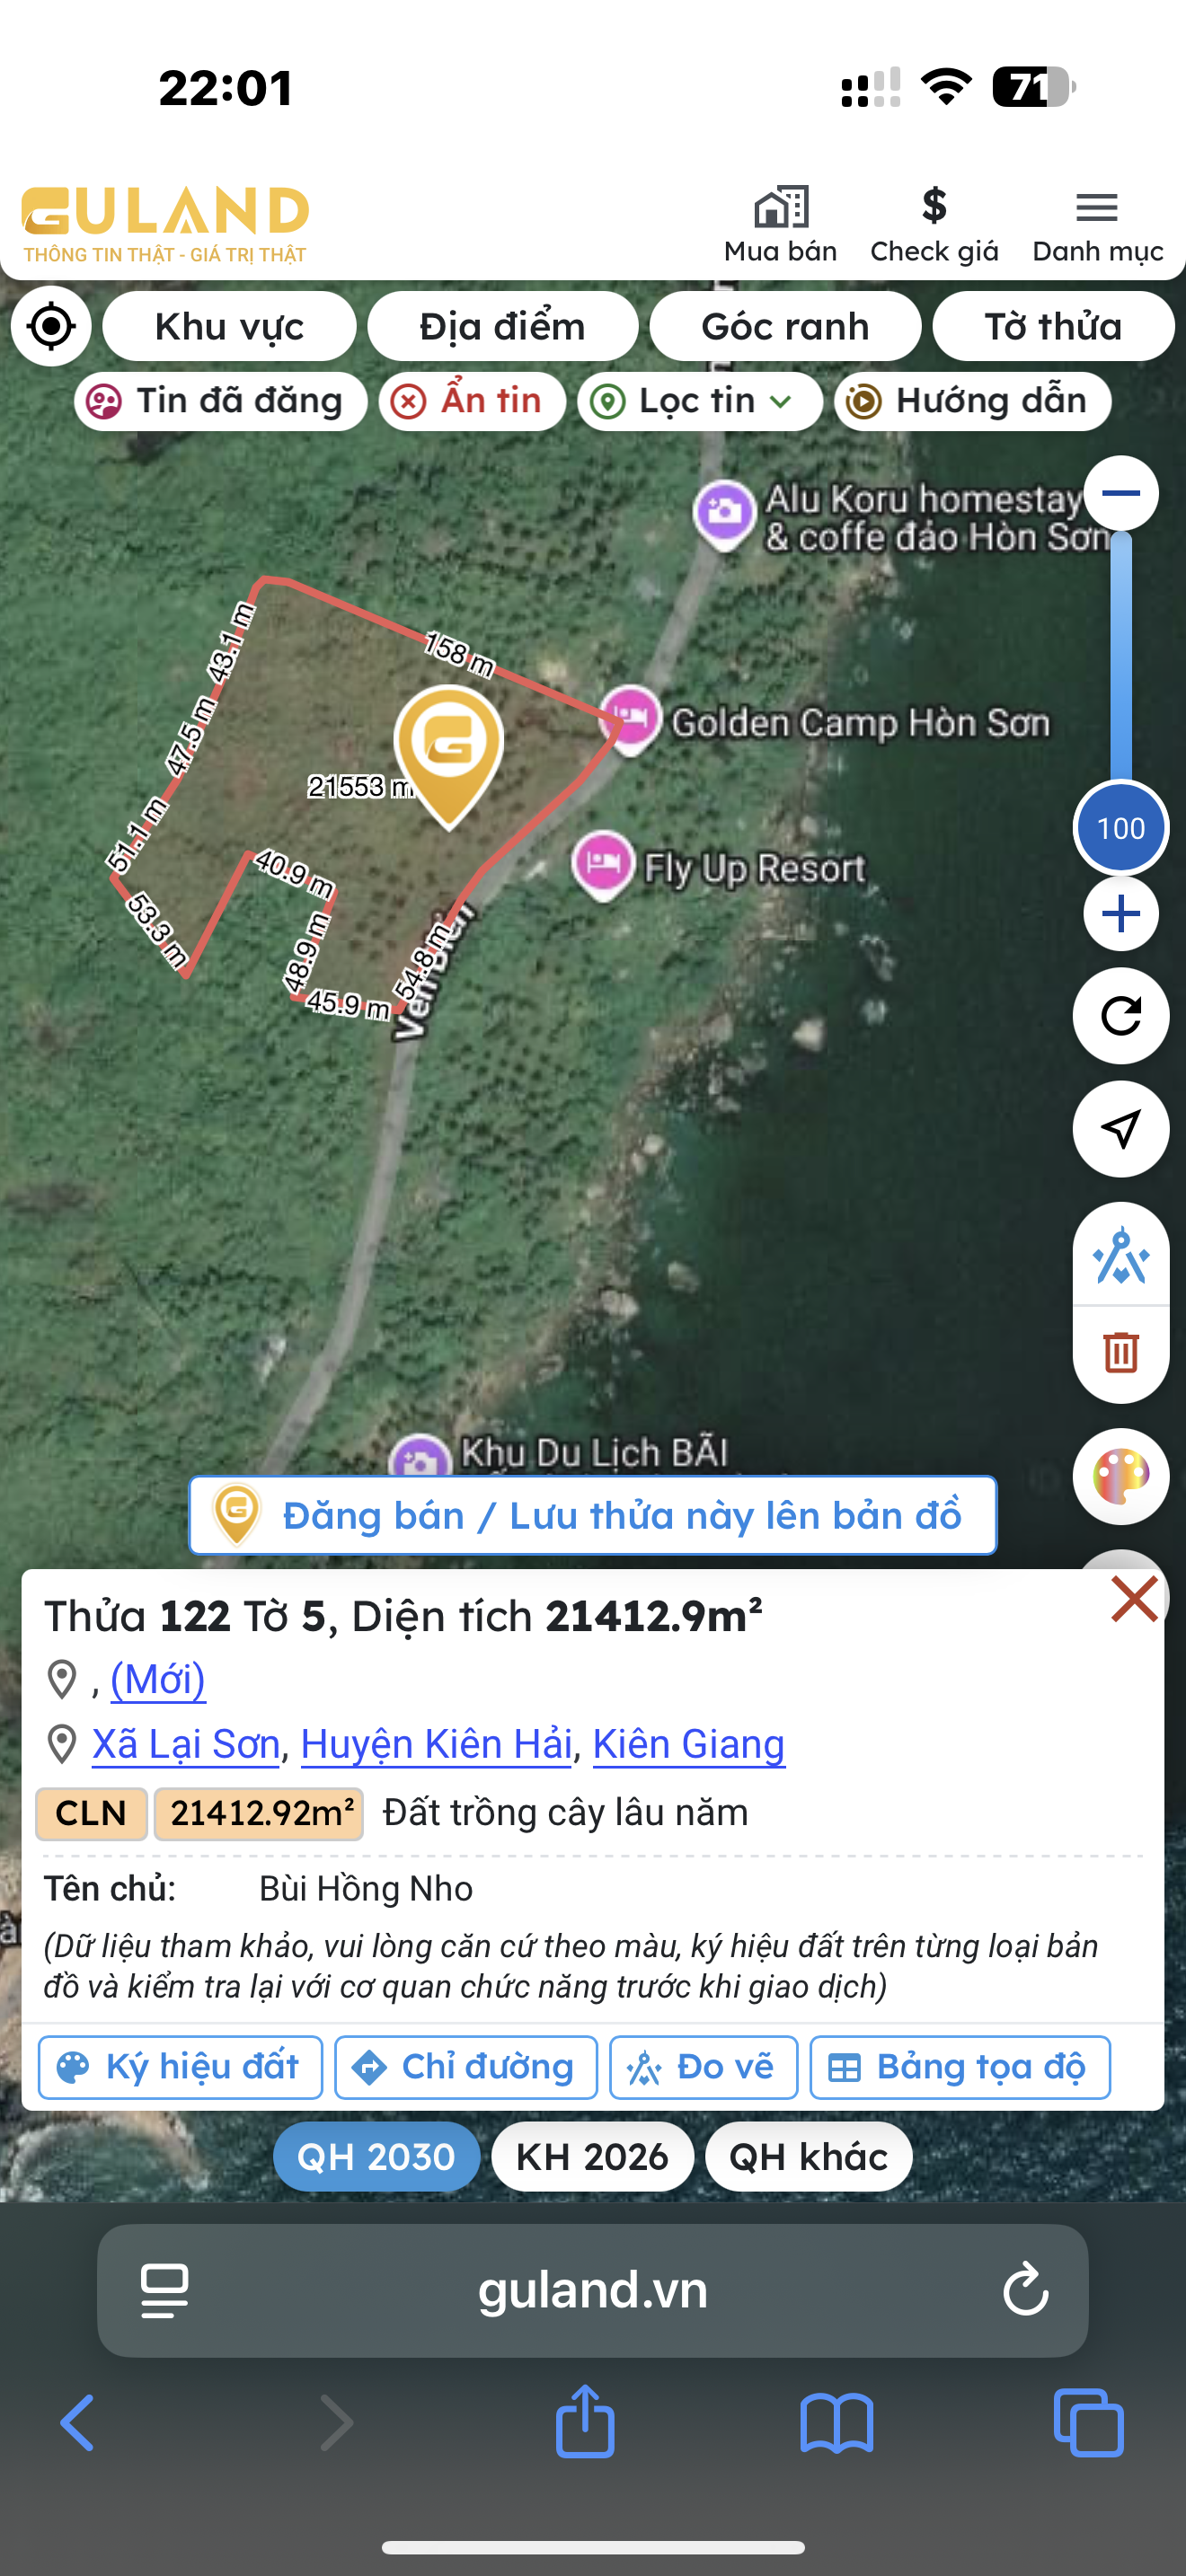The height and width of the screenshot is (2576, 1186).
Task: Open the Địa điểm search pill
Action: pos(502,326)
